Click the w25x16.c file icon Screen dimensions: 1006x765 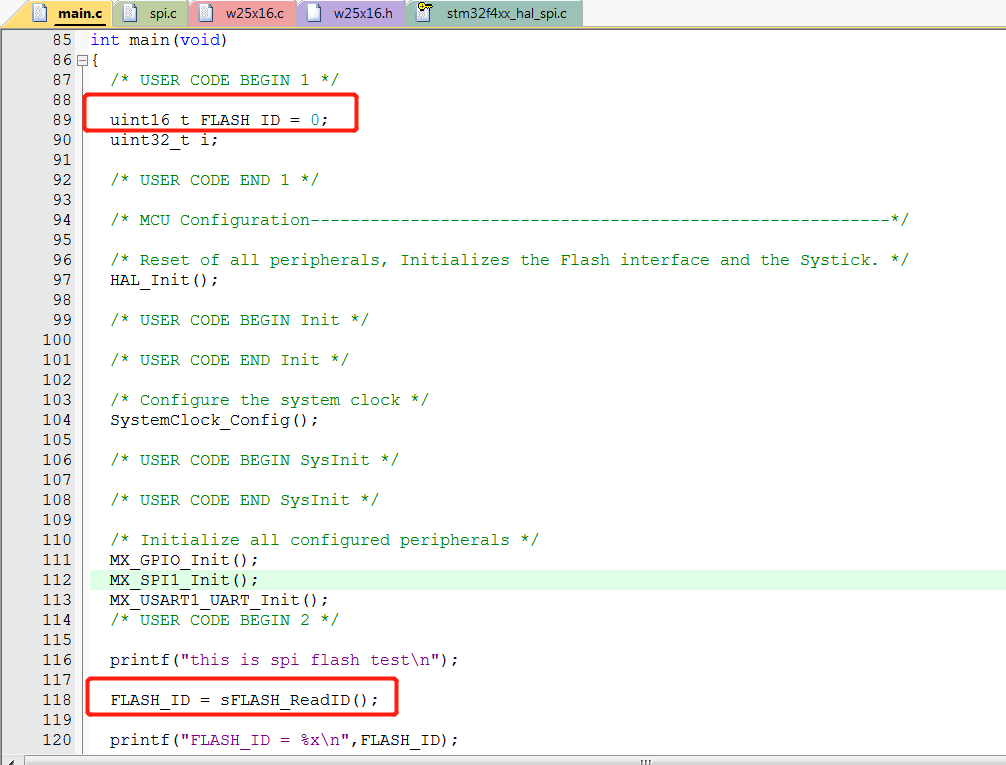pyautogui.click(x=206, y=12)
